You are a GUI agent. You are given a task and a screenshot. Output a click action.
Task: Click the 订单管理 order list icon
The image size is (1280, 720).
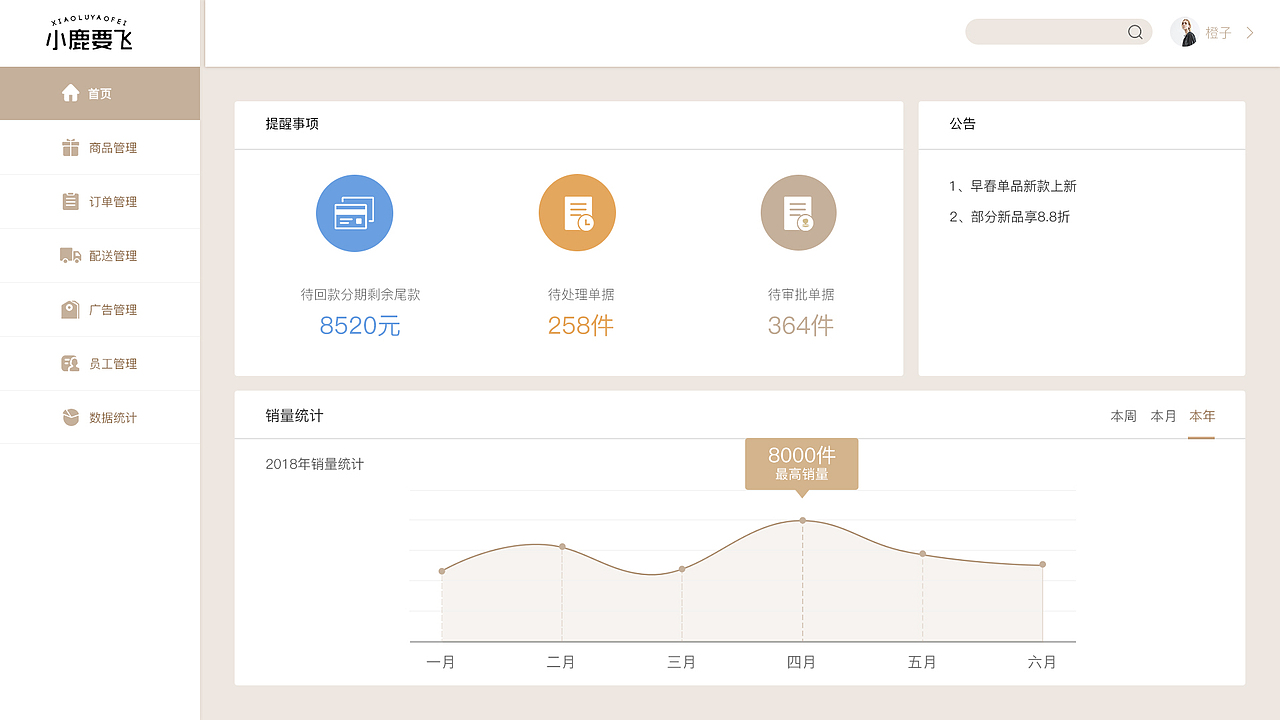pyautogui.click(x=70, y=200)
